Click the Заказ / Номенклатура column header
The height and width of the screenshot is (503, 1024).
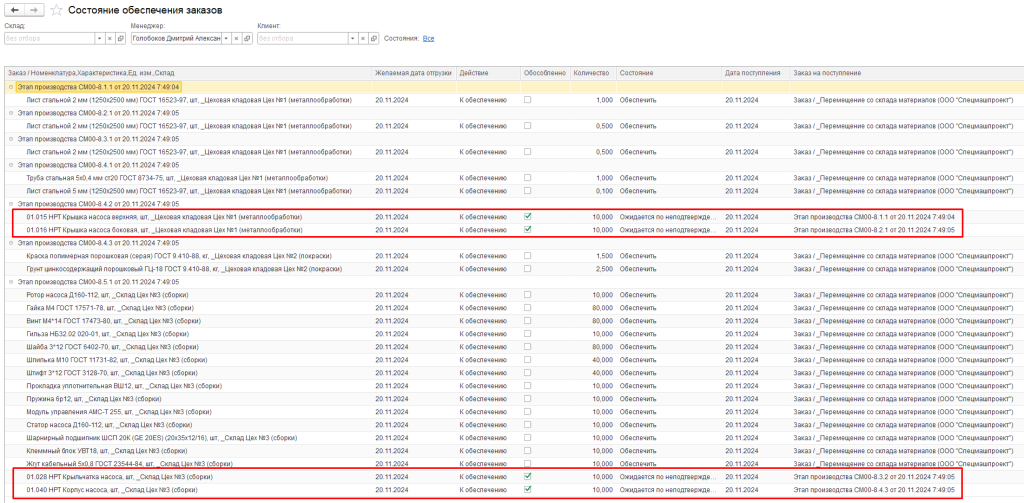click(x=188, y=73)
